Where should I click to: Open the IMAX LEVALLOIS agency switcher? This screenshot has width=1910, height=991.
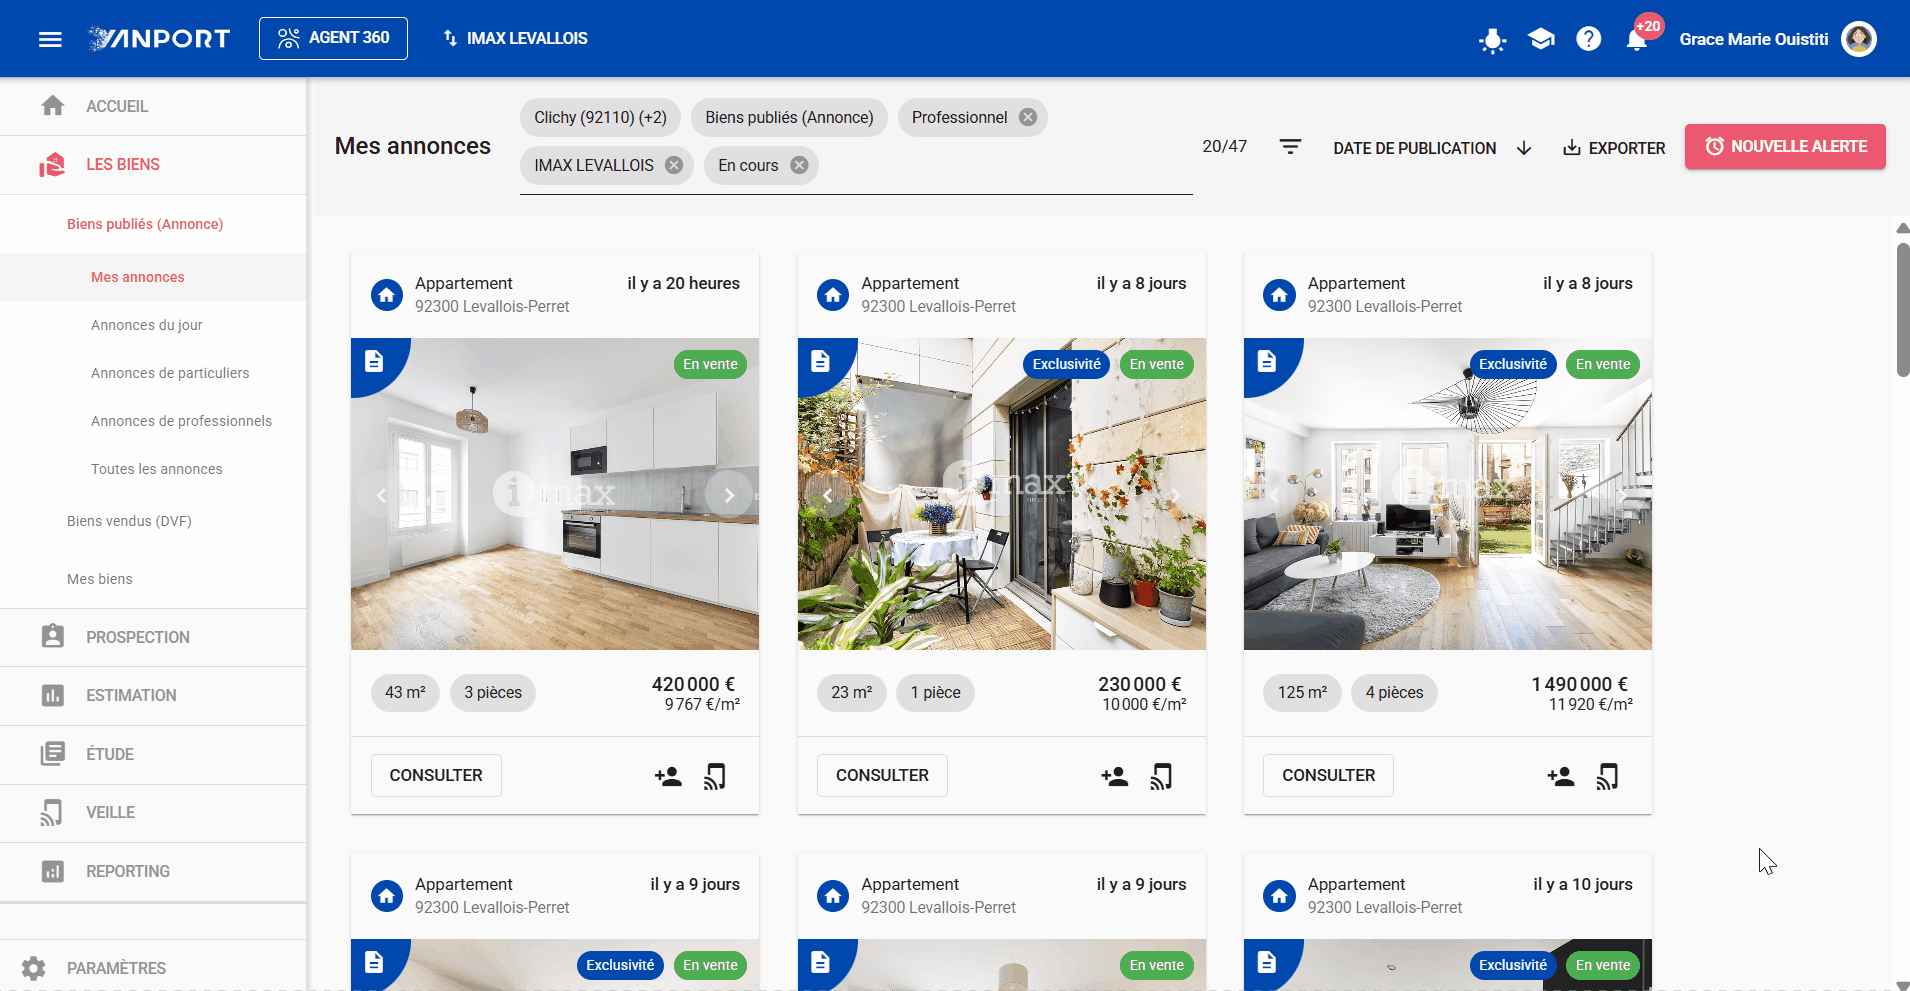click(515, 38)
